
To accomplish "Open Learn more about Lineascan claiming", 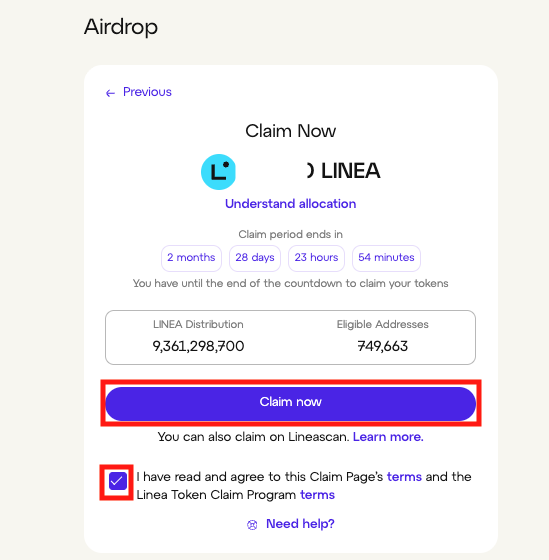I will coord(388,437).
